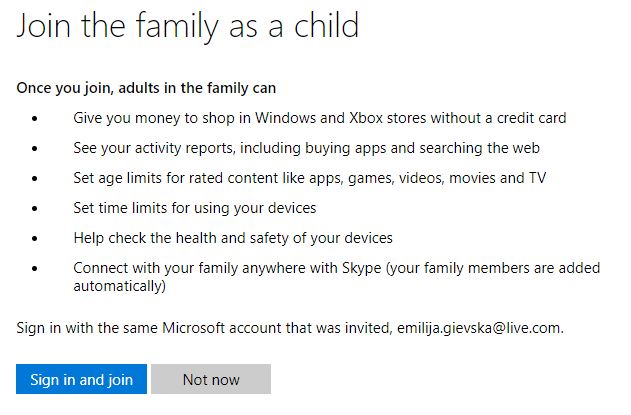This screenshot has height=415, width=631.
Task: Click 'Help check the health and safety' line
Action: click(233, 238)
